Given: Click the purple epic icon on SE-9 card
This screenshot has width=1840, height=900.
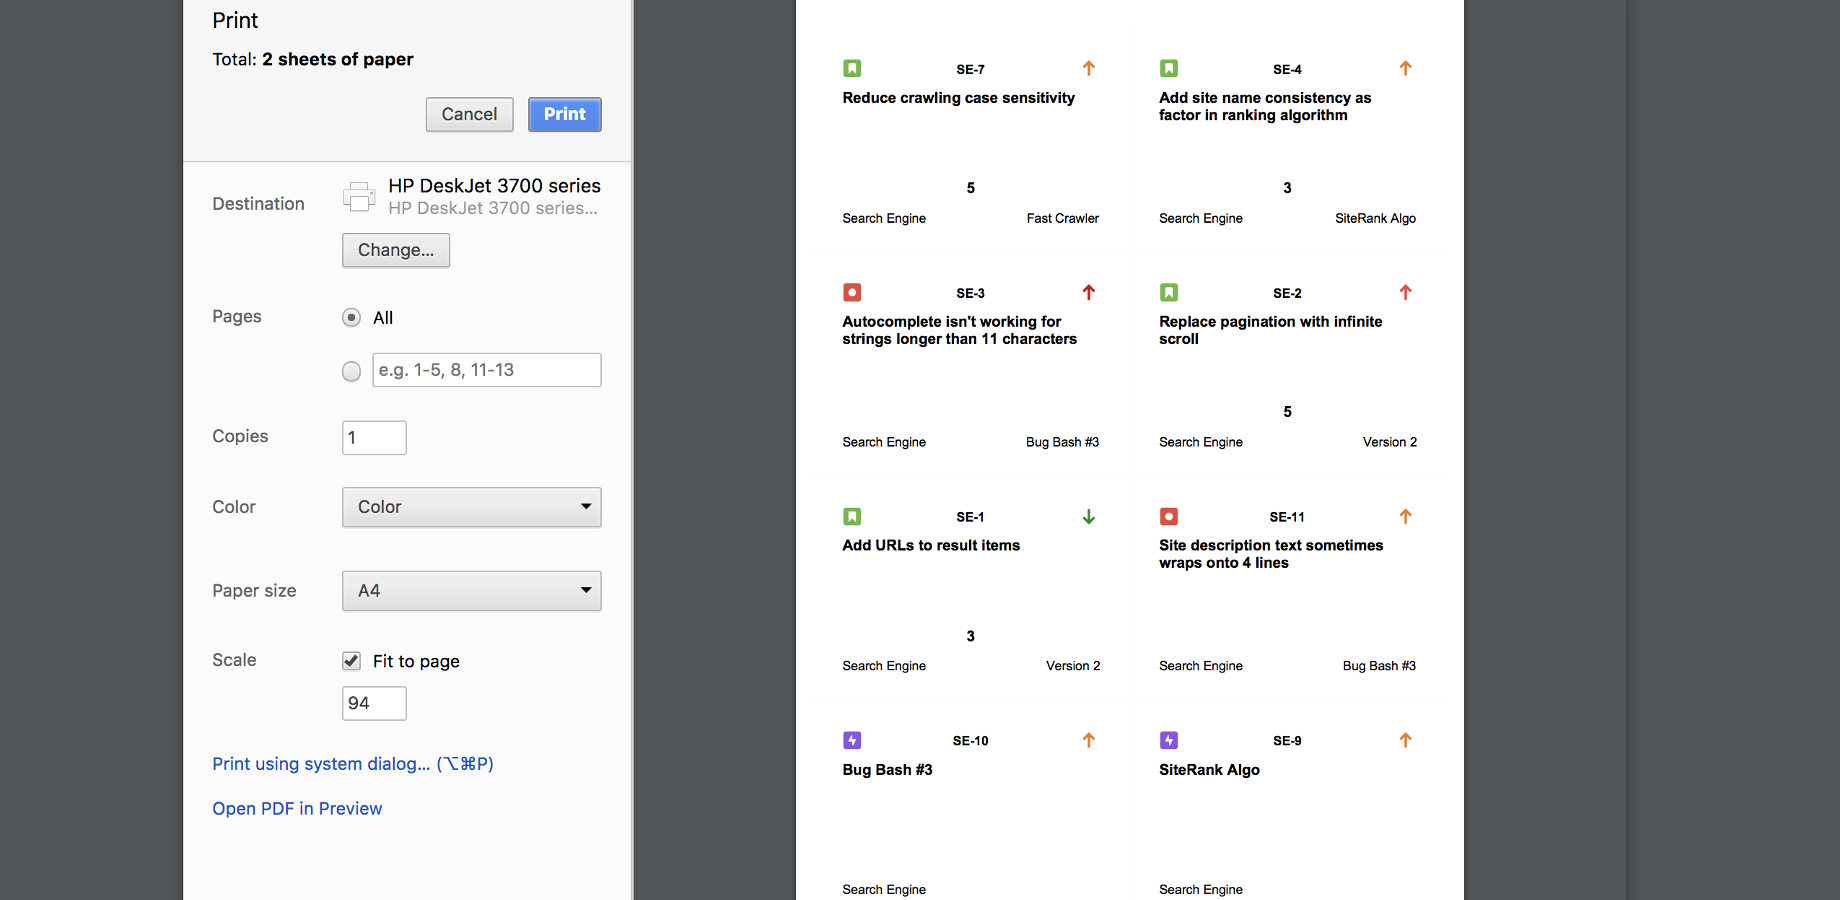Looking at the screenshot, I should point(1169,740).
